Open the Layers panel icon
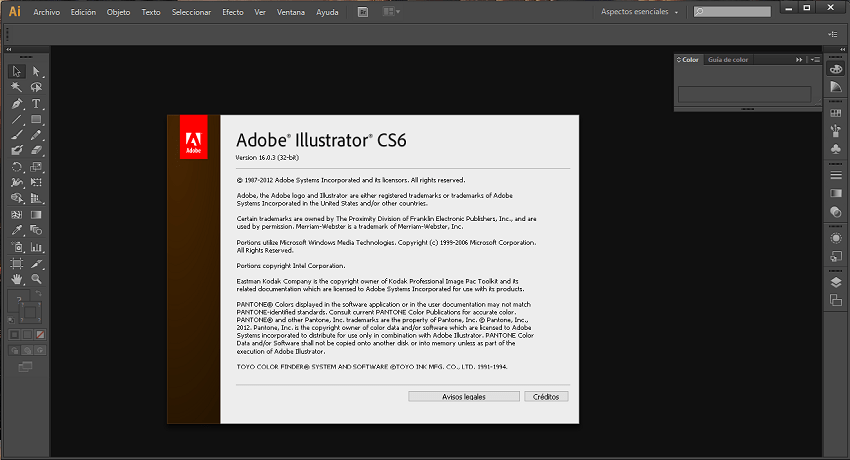The width and height of the screenshot is (850, 460). point(836,282)
